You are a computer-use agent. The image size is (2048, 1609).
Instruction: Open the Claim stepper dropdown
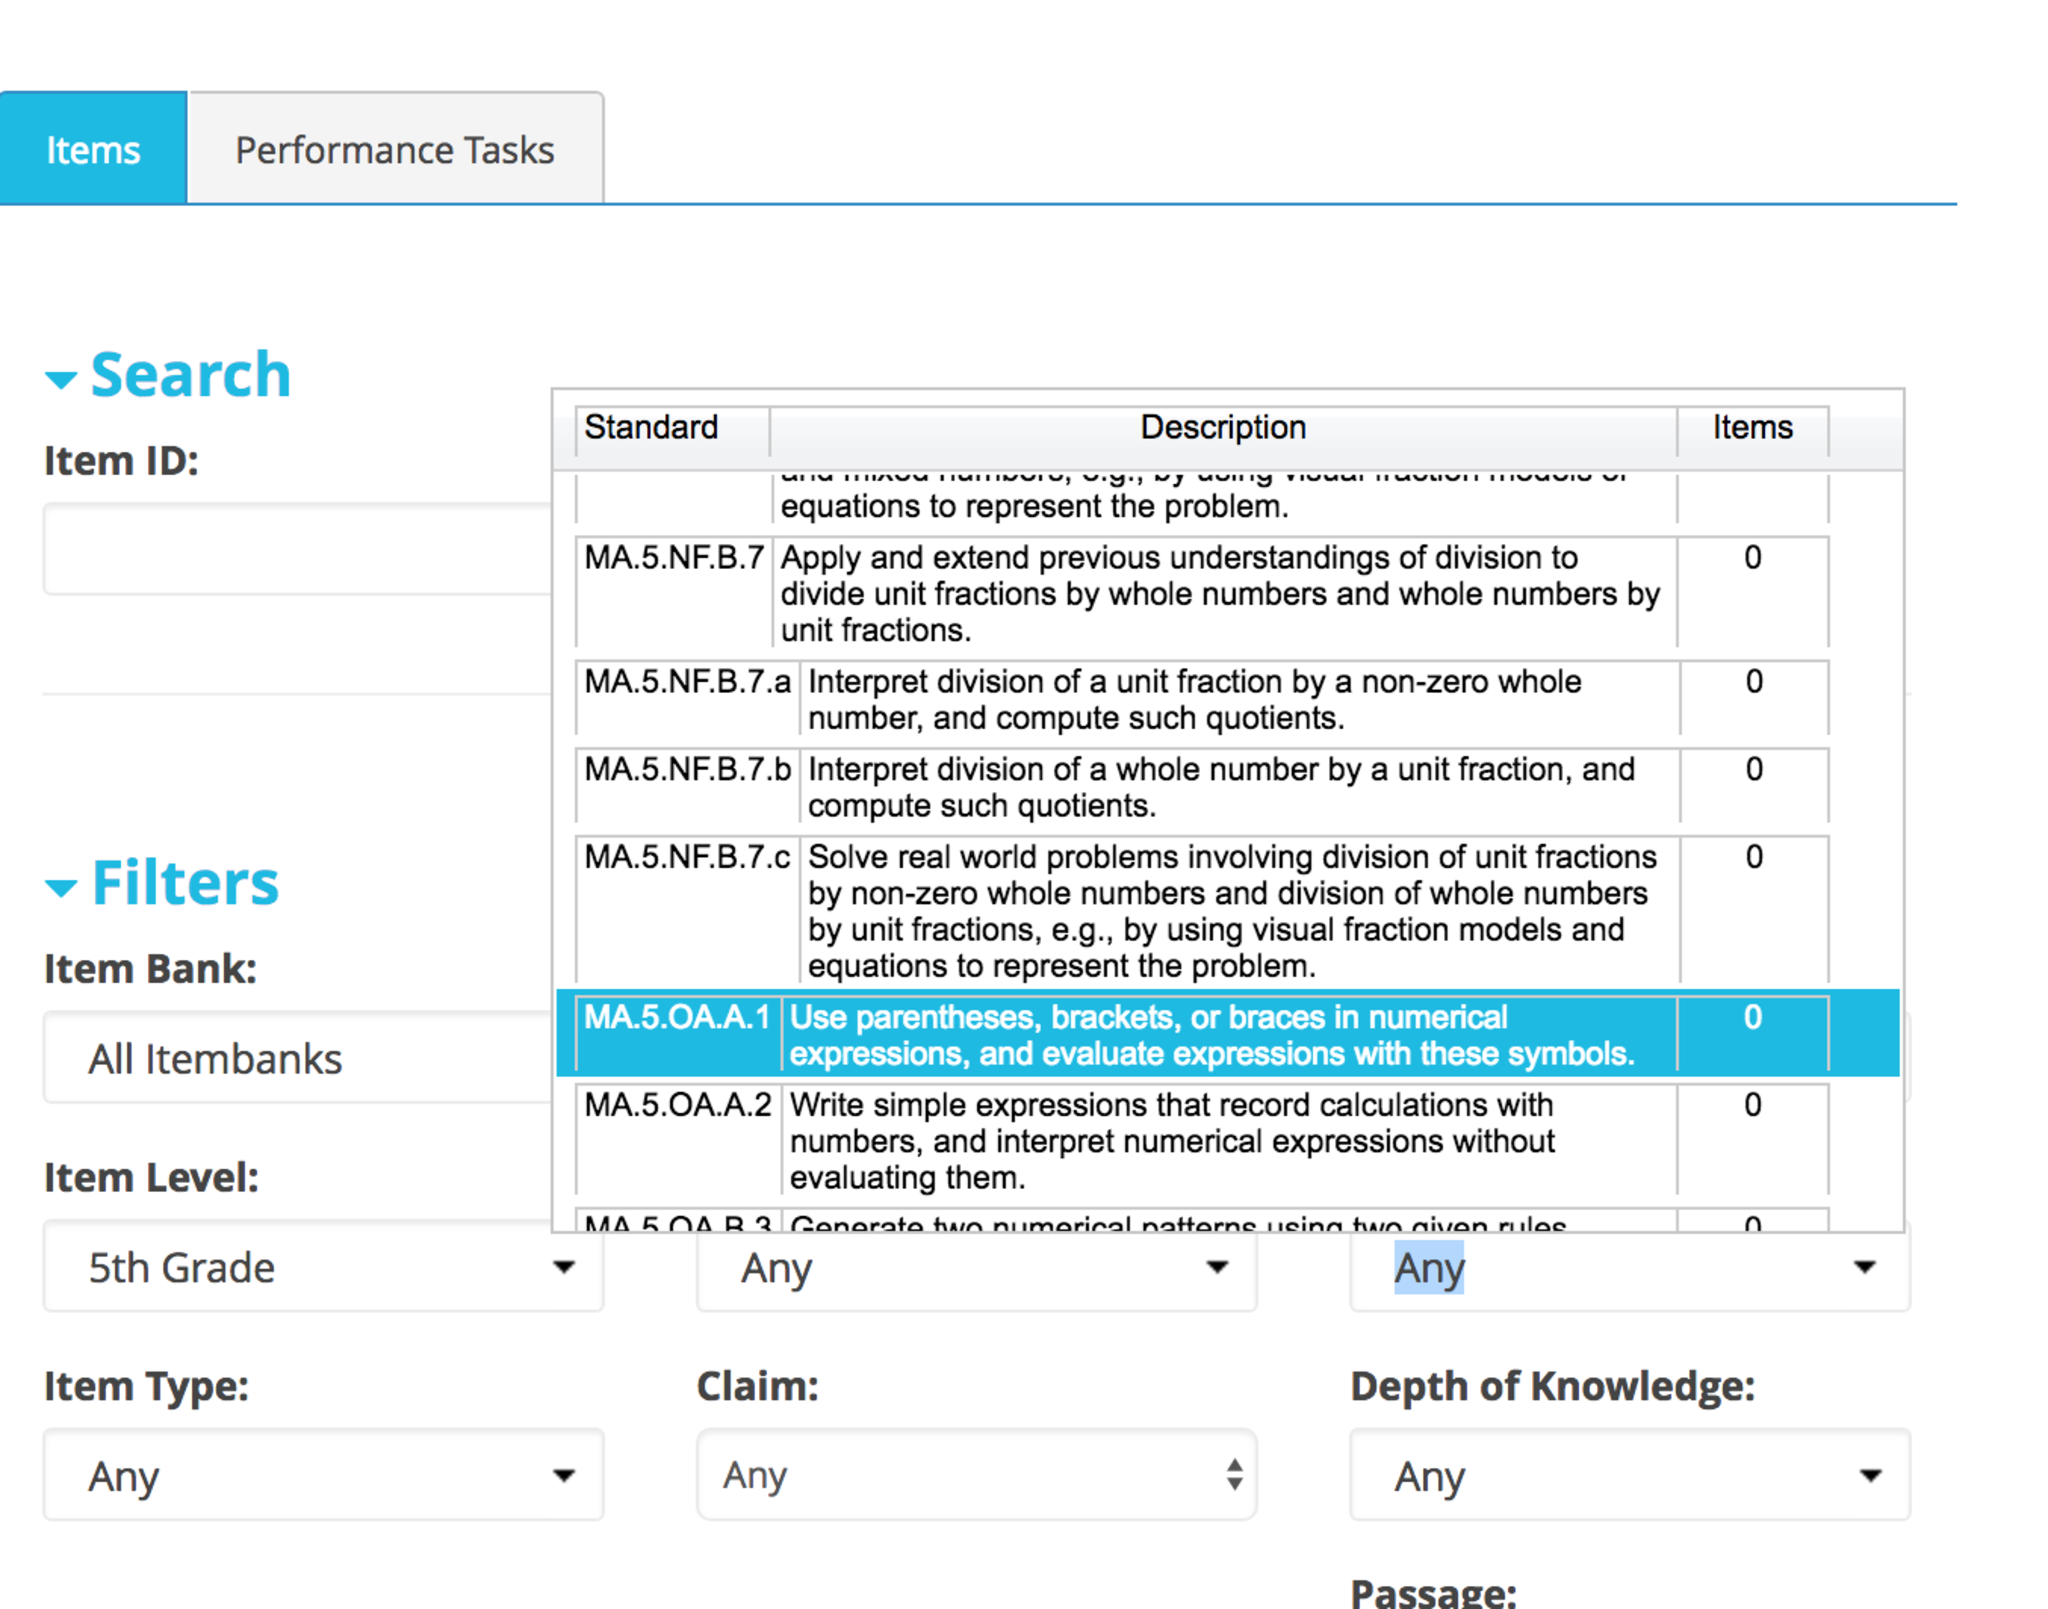[x=976, y=1476]
